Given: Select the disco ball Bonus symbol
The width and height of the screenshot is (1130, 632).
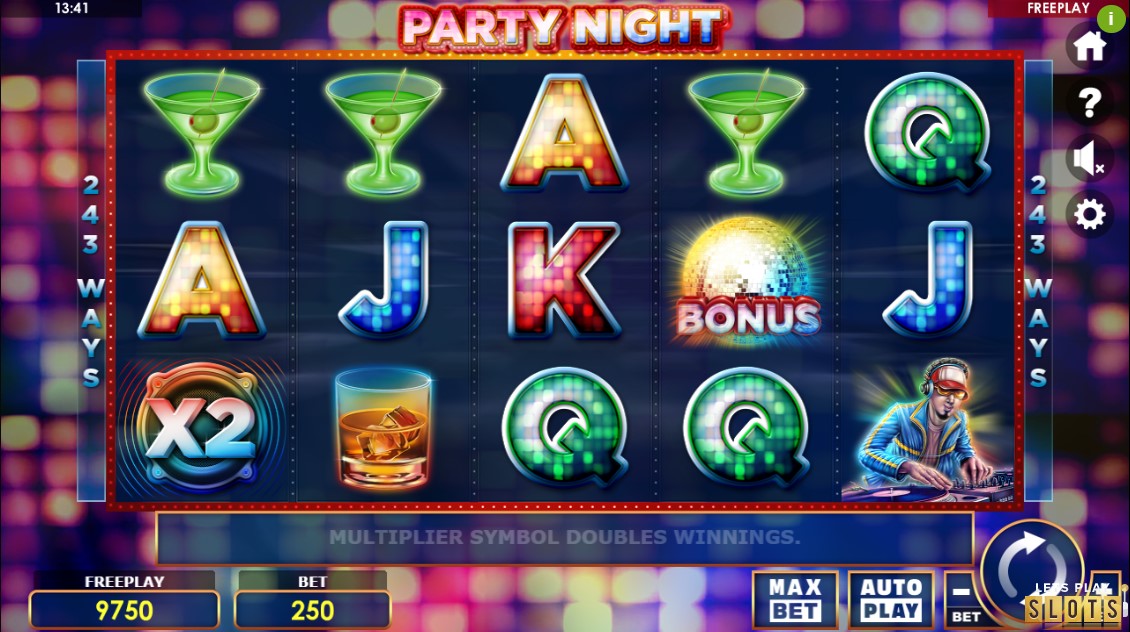Looking at the screenshot, I should coord(747,281).
